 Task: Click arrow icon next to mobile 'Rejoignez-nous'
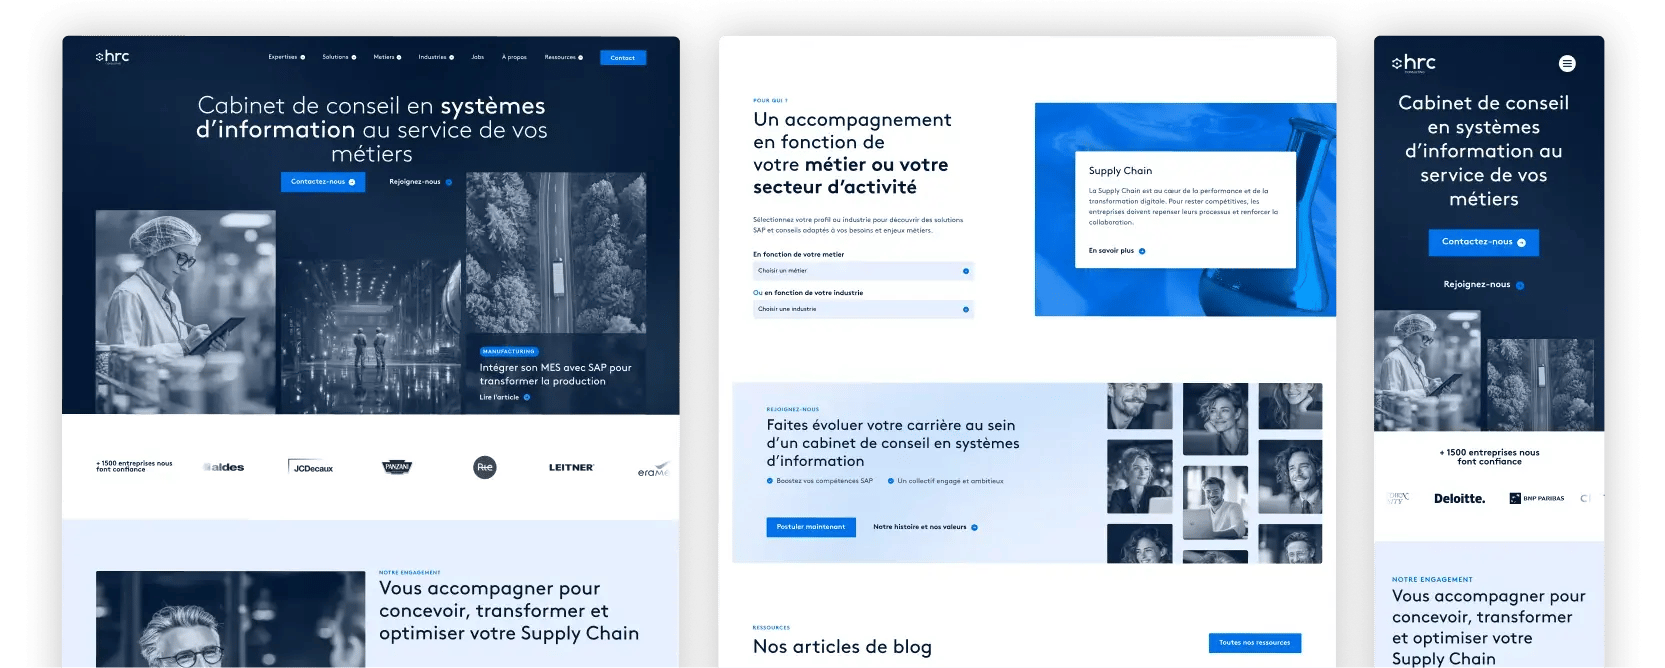coord(1520,285)
